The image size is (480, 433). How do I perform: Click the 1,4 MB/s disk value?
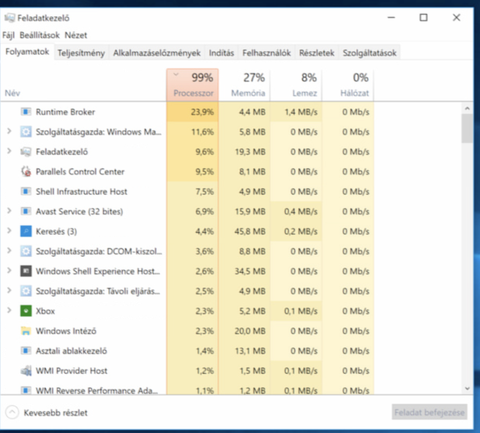point(301,112)
